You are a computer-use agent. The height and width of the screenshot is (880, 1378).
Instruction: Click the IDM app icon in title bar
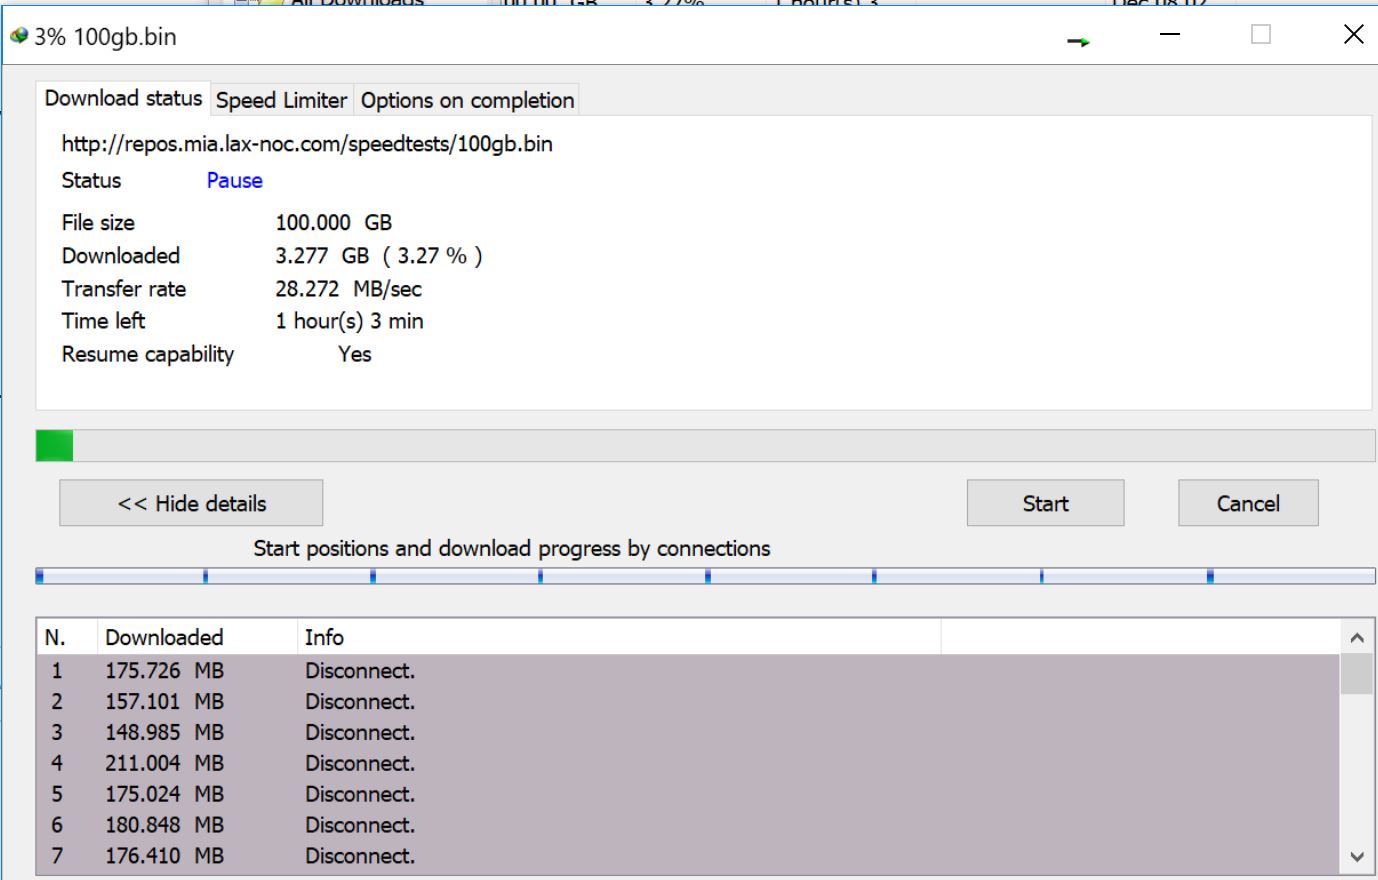pyautogui.click(x=19, y=37)
